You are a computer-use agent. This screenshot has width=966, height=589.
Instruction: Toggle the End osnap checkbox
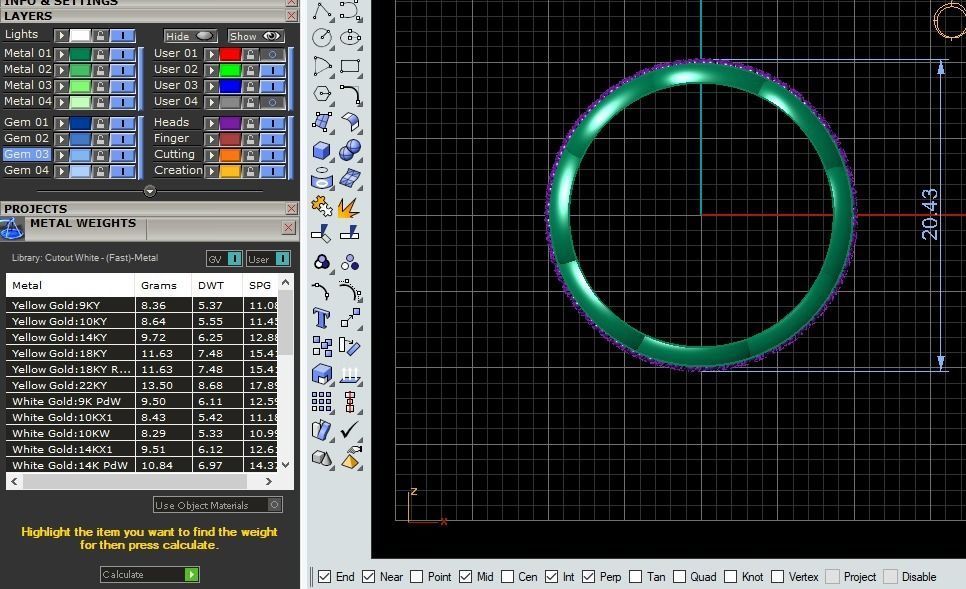click(325, 577)
